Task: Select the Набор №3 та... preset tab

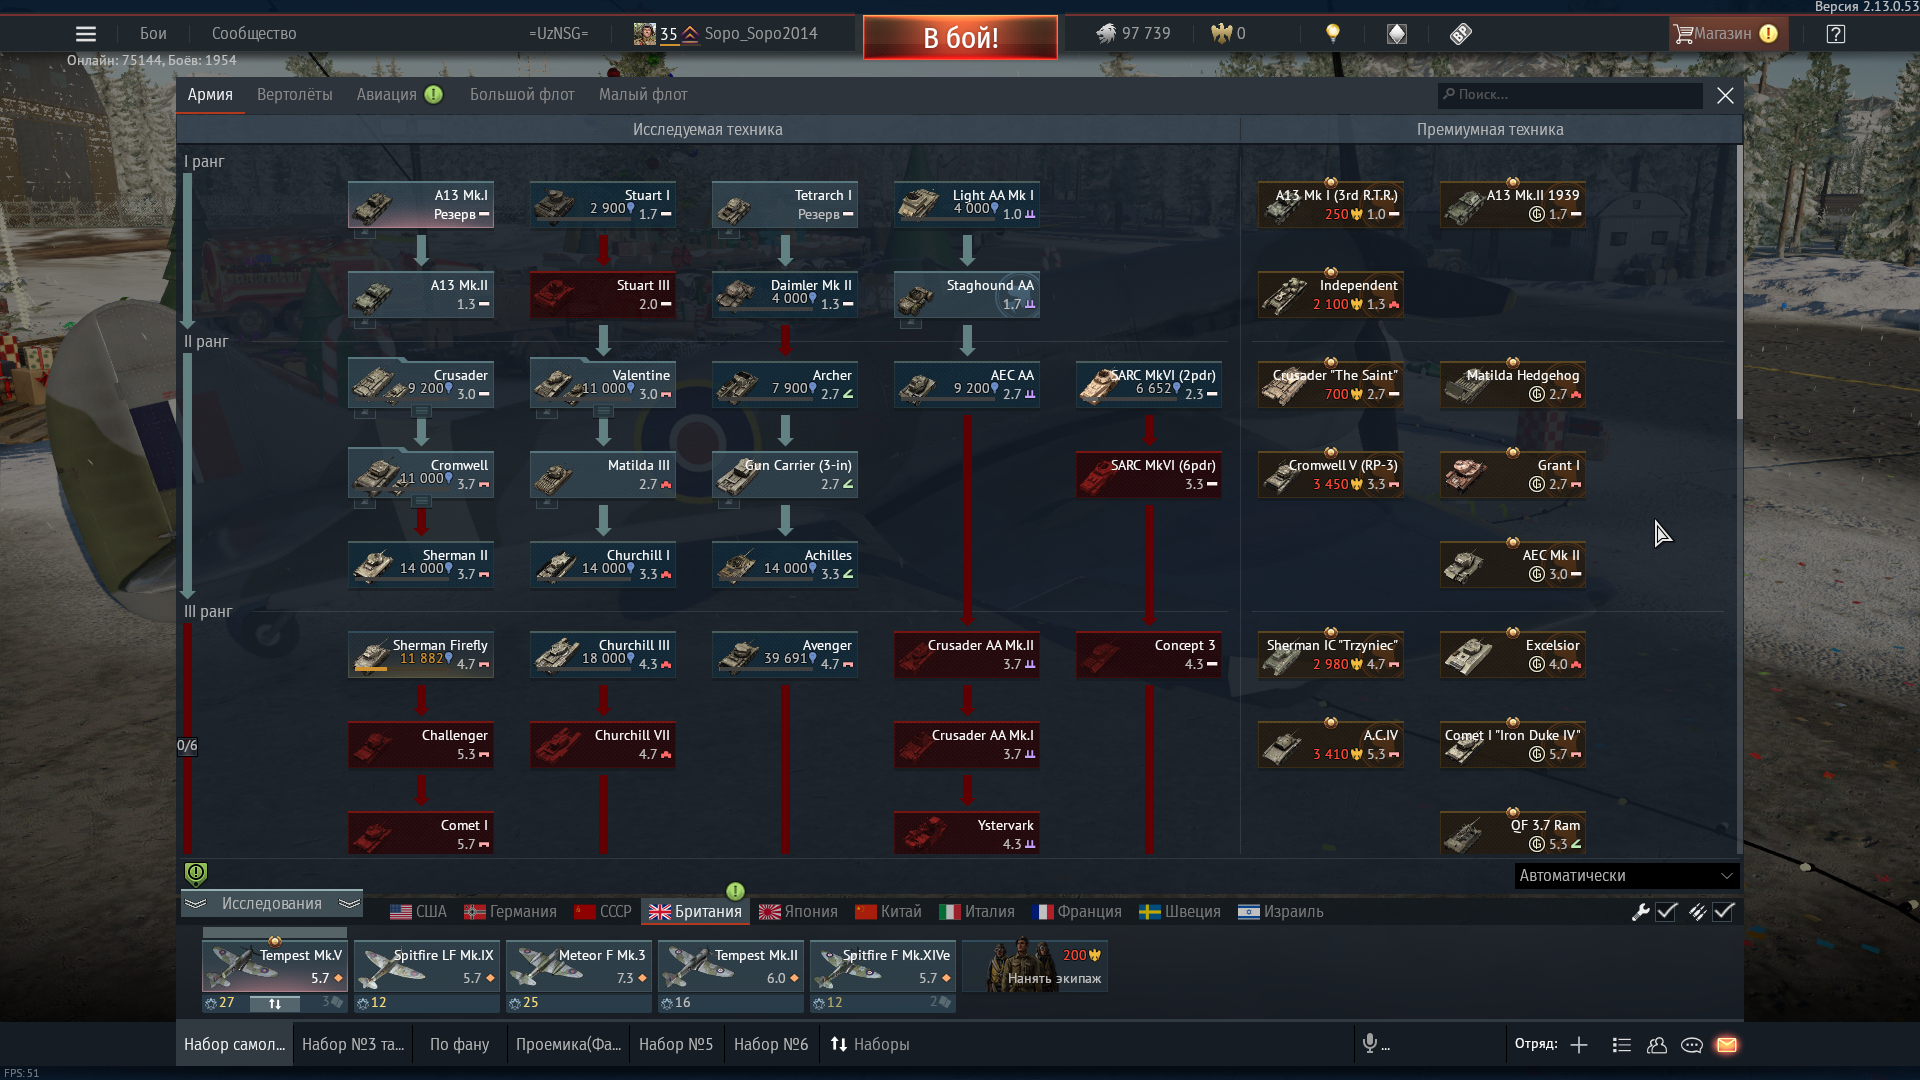Action: tap(353, 1044)
